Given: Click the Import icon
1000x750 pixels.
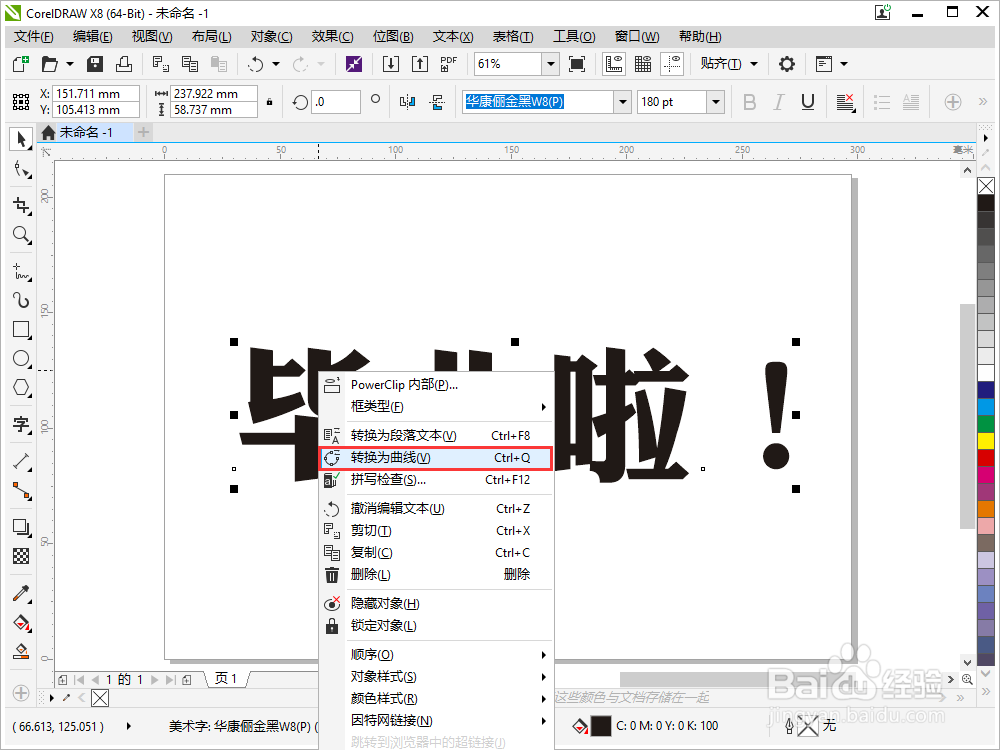Looking at the screenshot, I should [x=390, y=64].
